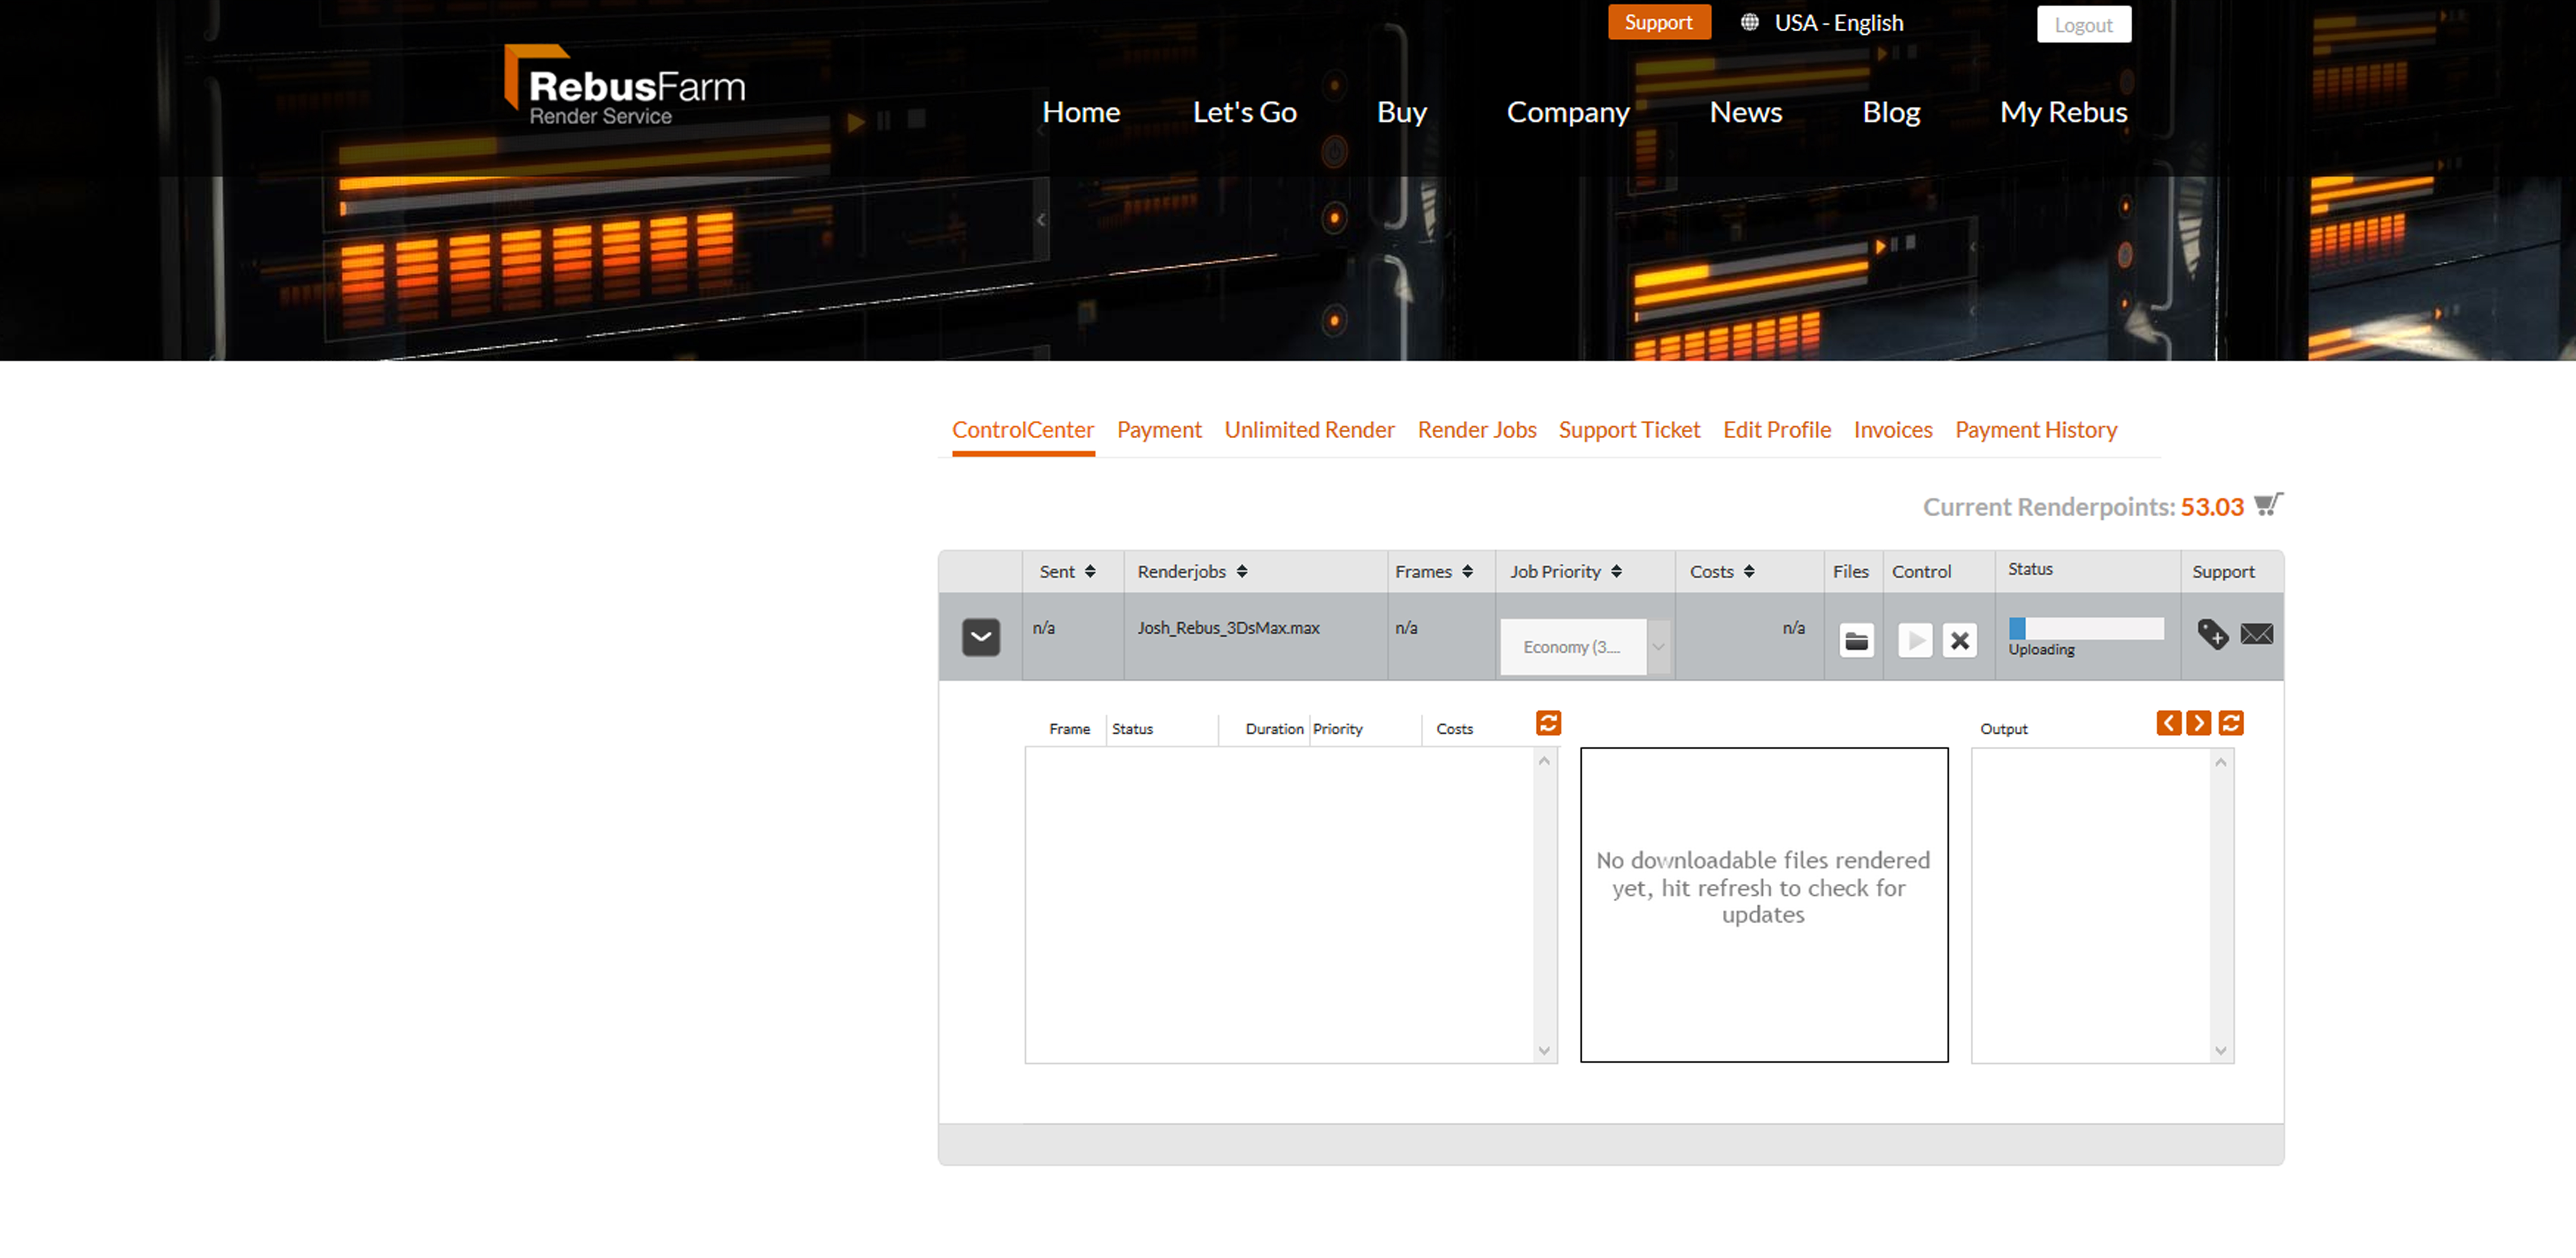Refresh the frame list panel
This screenshot has height=1258, width=2576.
coord(1548,723)
